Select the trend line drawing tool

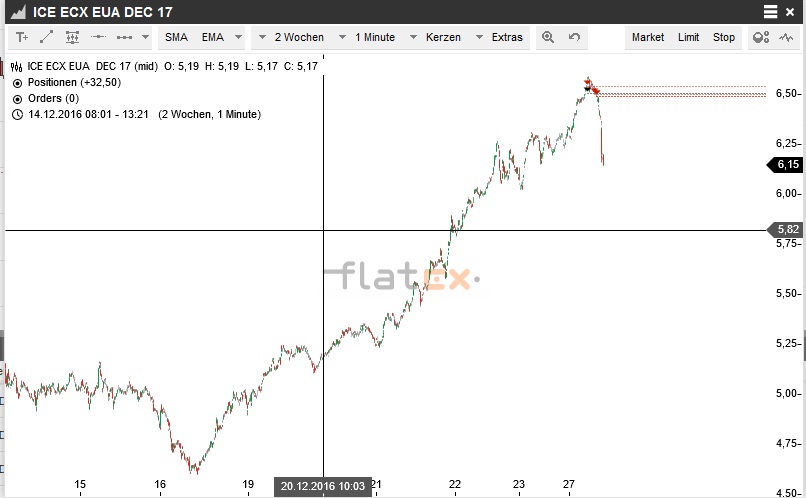click(x=46, y=37)
